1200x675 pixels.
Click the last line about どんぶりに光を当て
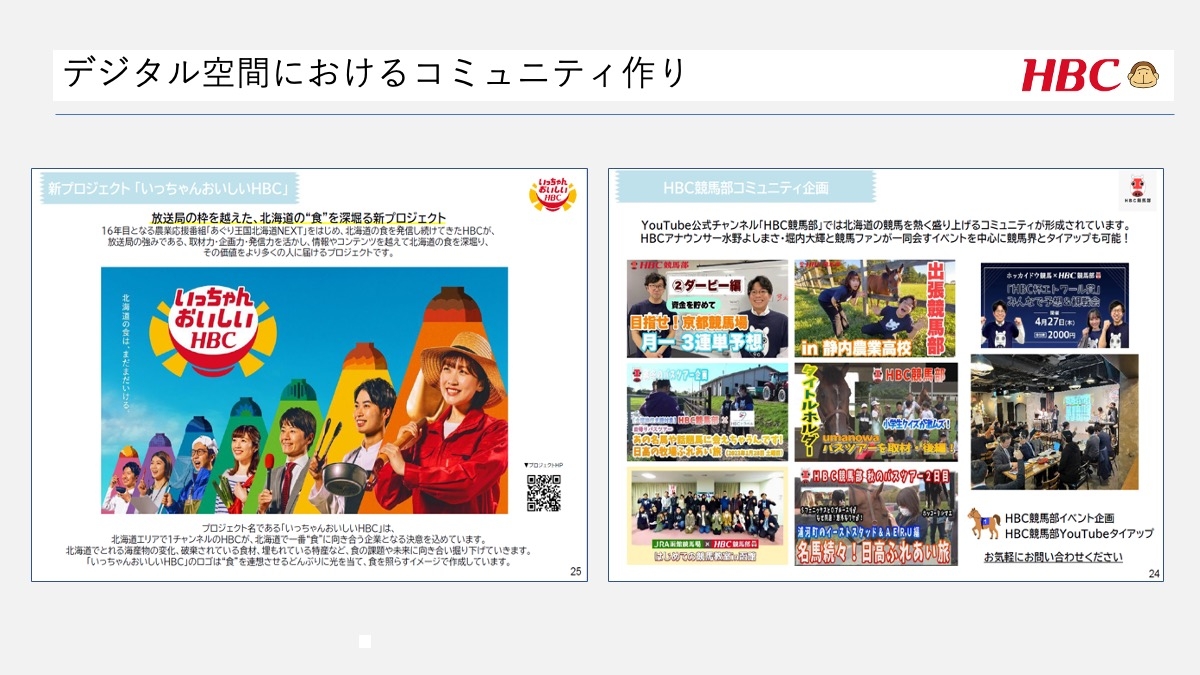[x=299, y=563]
